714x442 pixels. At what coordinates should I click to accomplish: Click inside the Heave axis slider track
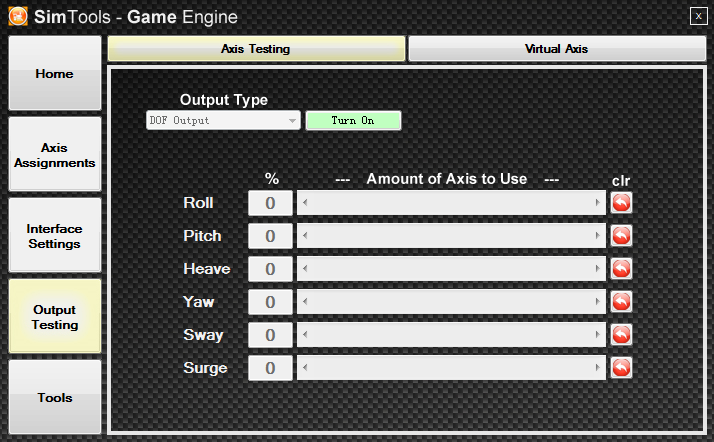click(451, 269)
